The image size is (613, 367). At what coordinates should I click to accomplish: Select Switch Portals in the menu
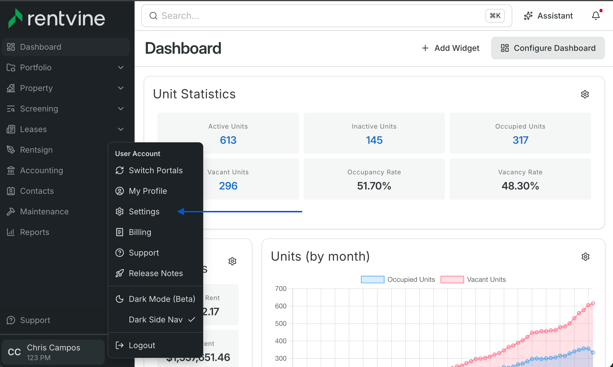pyautogui.click(x=155, y=170)
